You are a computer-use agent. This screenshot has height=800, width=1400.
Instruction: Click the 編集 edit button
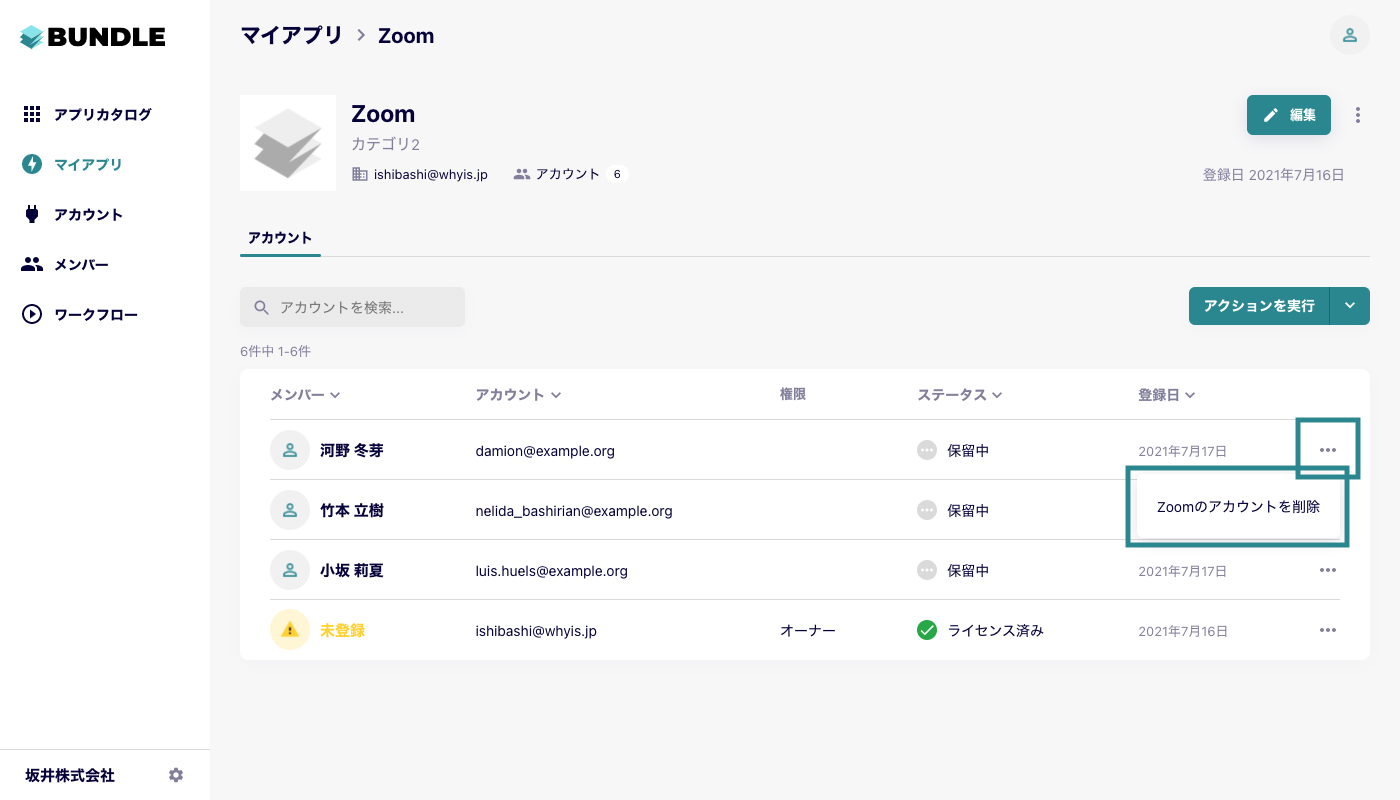coord(1289,115)
